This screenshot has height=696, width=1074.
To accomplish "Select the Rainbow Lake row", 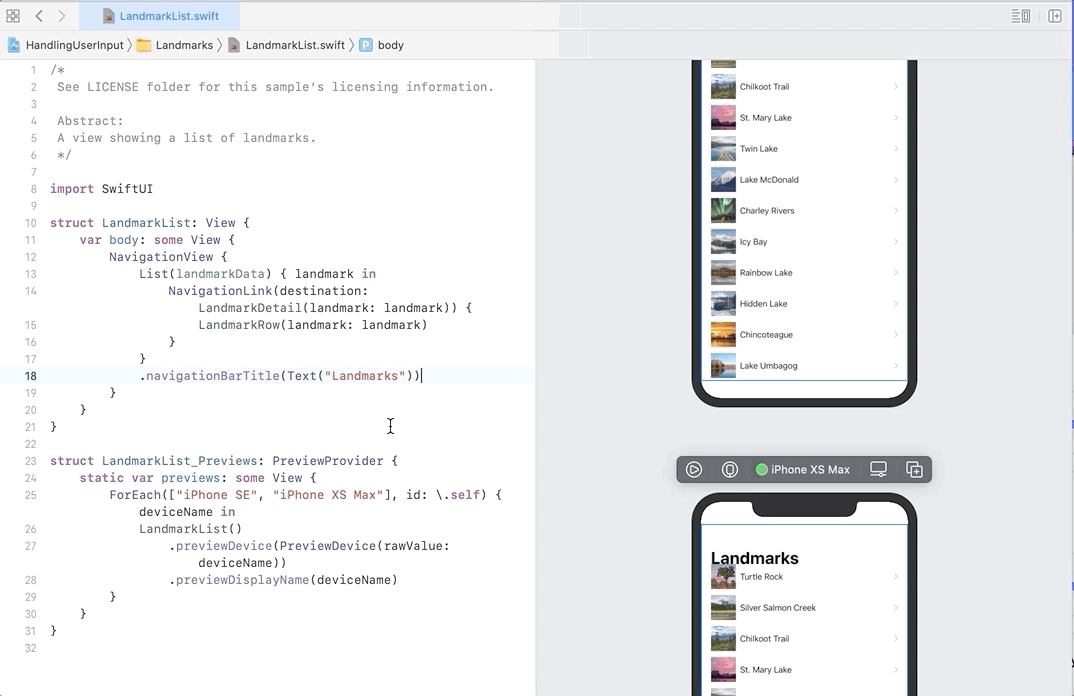I will pyautogui.click(x=804, y=273).
